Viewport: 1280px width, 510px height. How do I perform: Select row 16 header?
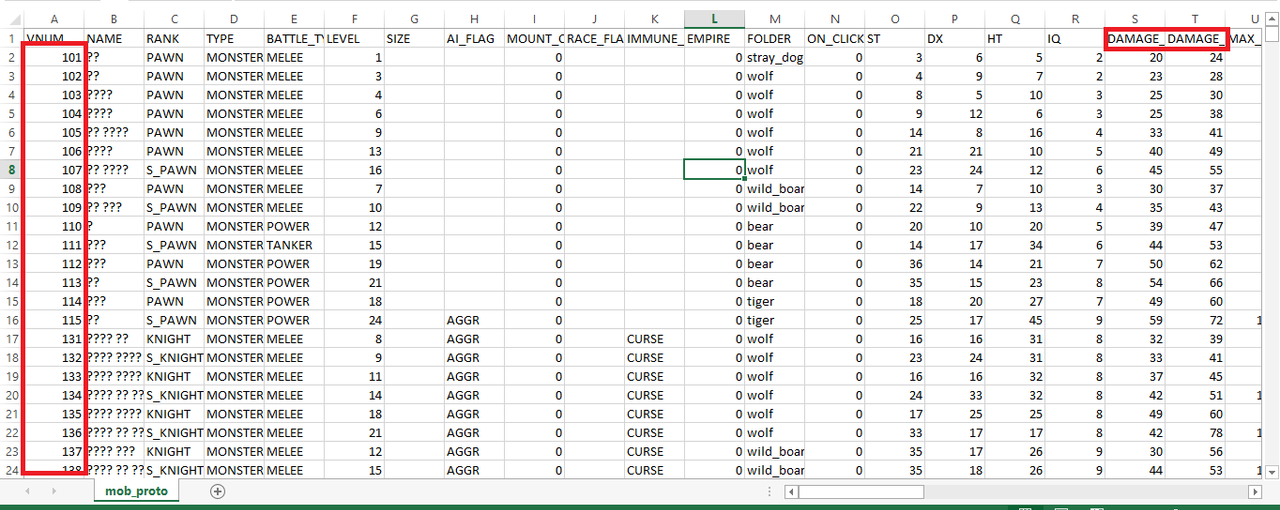pos(11,320)
